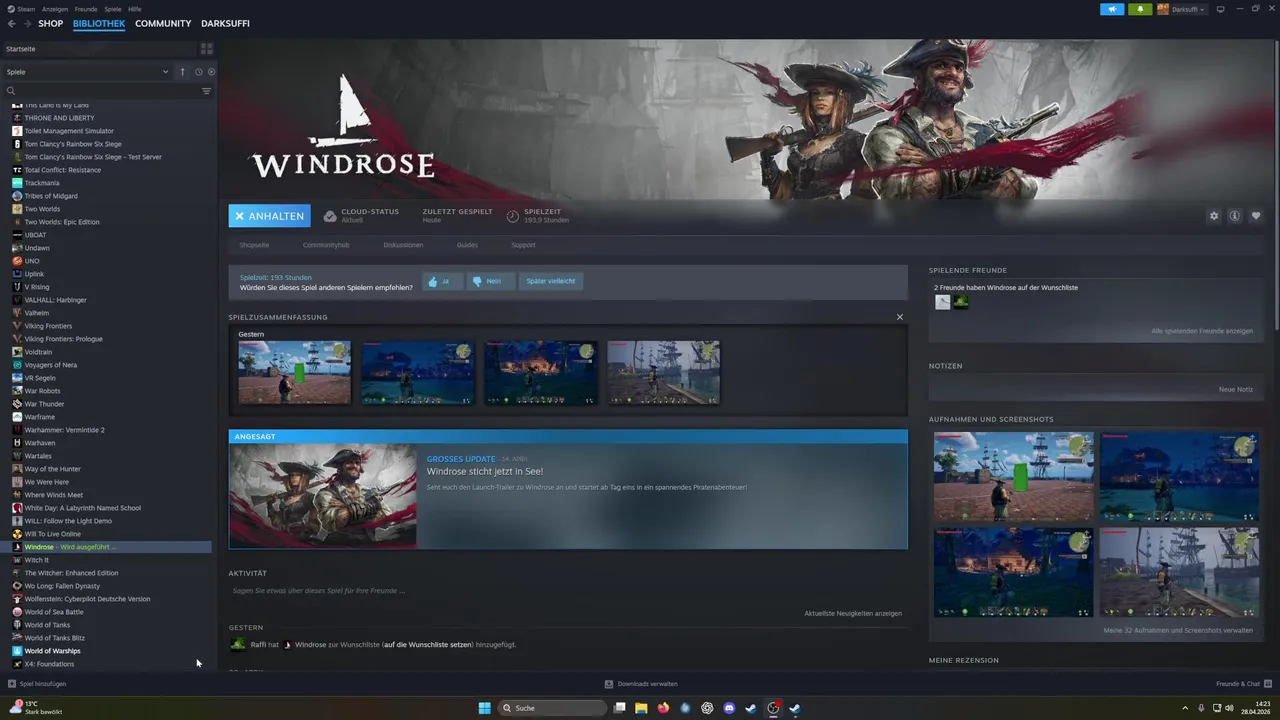Open the first Gestern summary screenshot
The width and height of the screenshot is (1280, 720).
point(294,373)
